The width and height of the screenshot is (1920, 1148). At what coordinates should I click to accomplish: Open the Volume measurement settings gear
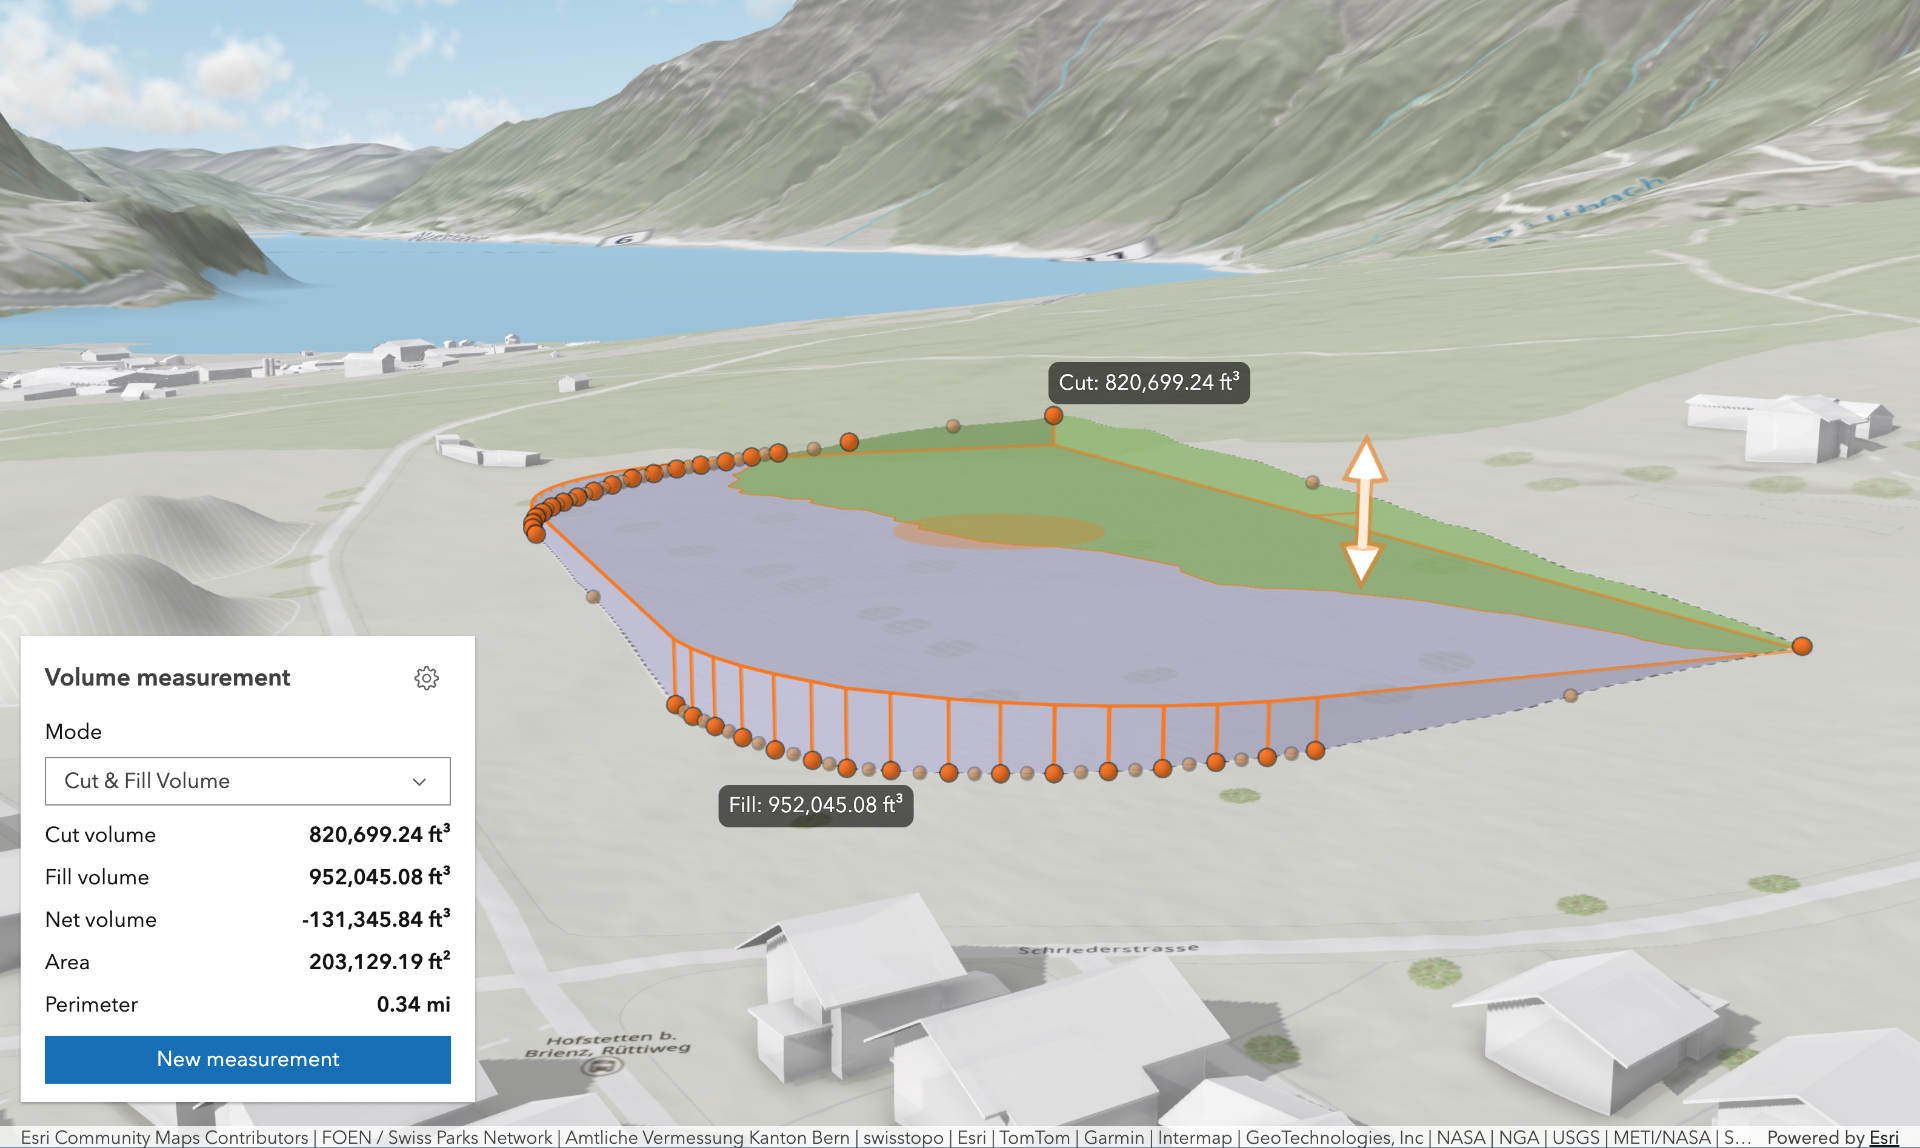426,678
